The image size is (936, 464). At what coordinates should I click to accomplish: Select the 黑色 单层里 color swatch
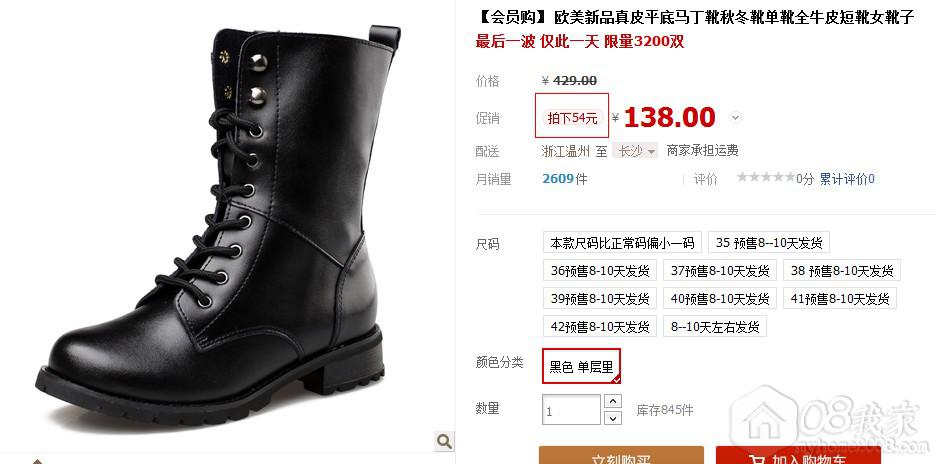pyautogui.click(x=581, y=366)
